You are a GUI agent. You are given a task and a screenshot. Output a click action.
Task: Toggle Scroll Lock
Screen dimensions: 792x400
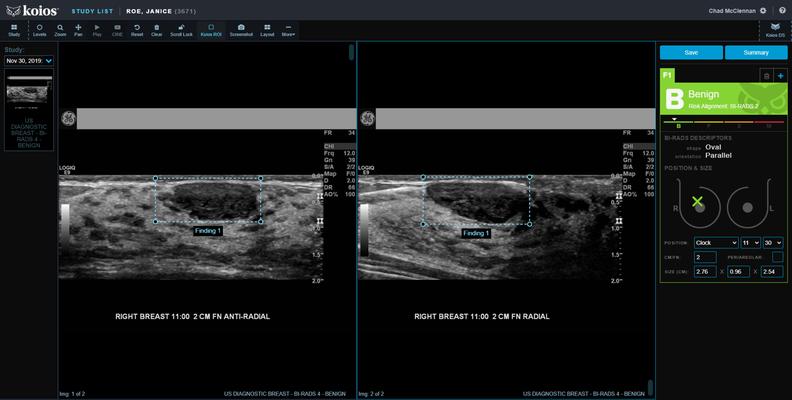(181, 29)
